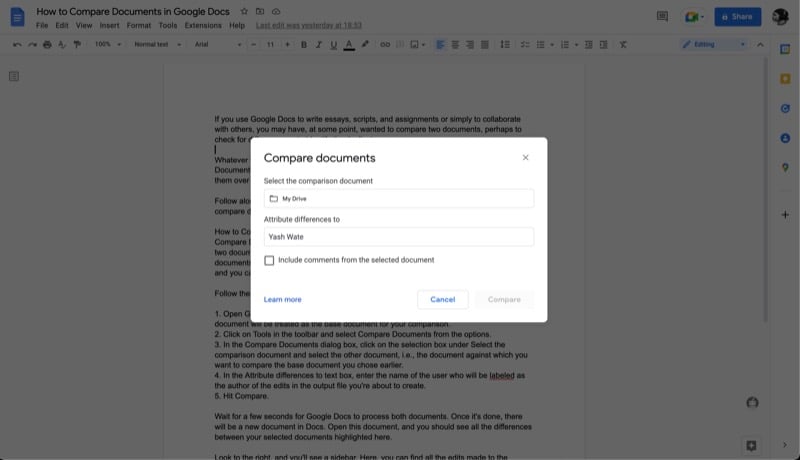Click the spell check icon
800x460 pixels.
point(62,44)
